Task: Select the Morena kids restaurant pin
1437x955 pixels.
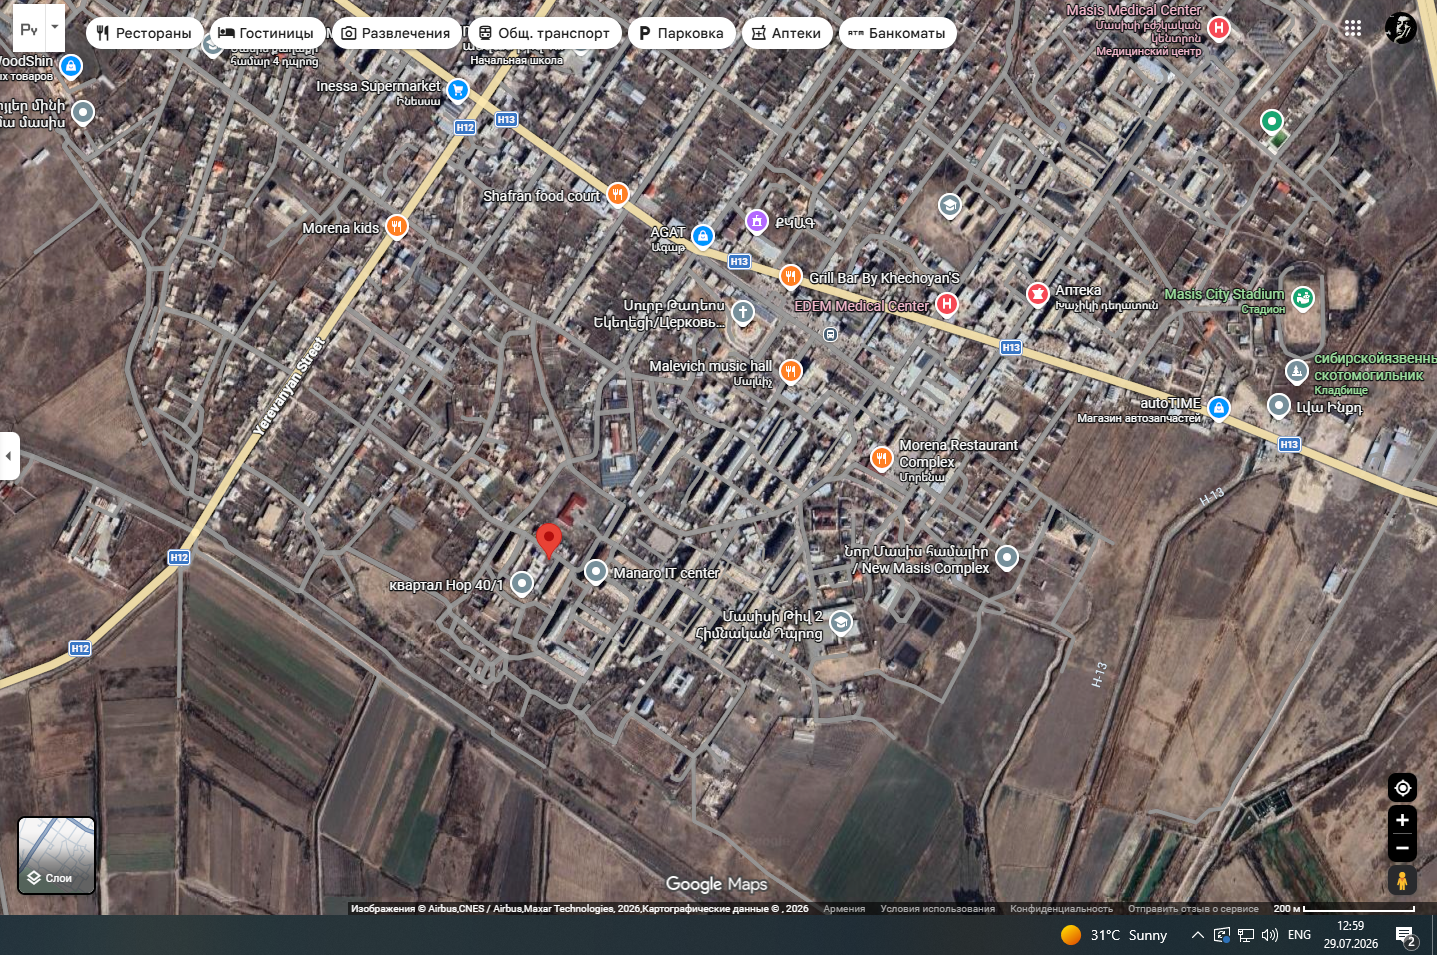Action: pos(397,227)
